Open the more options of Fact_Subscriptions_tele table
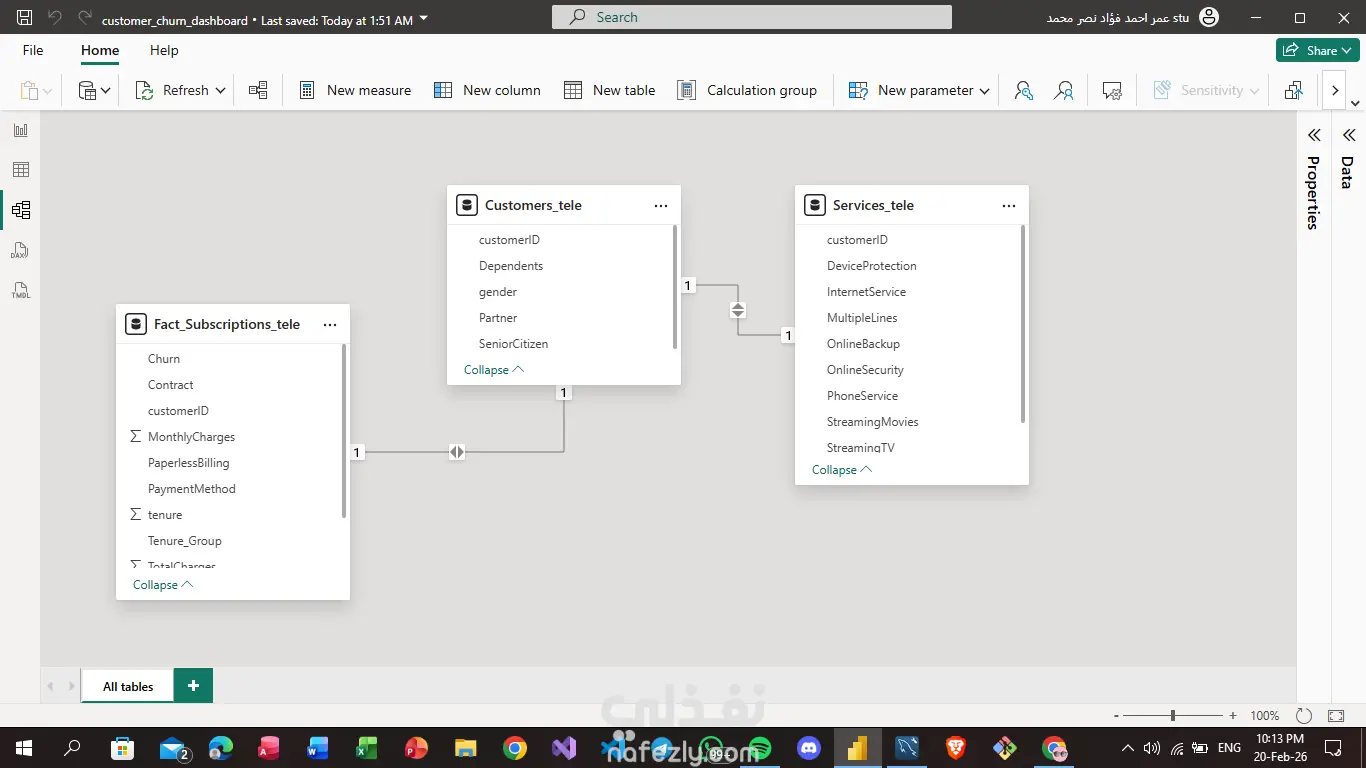 click(x=330, y=324)
